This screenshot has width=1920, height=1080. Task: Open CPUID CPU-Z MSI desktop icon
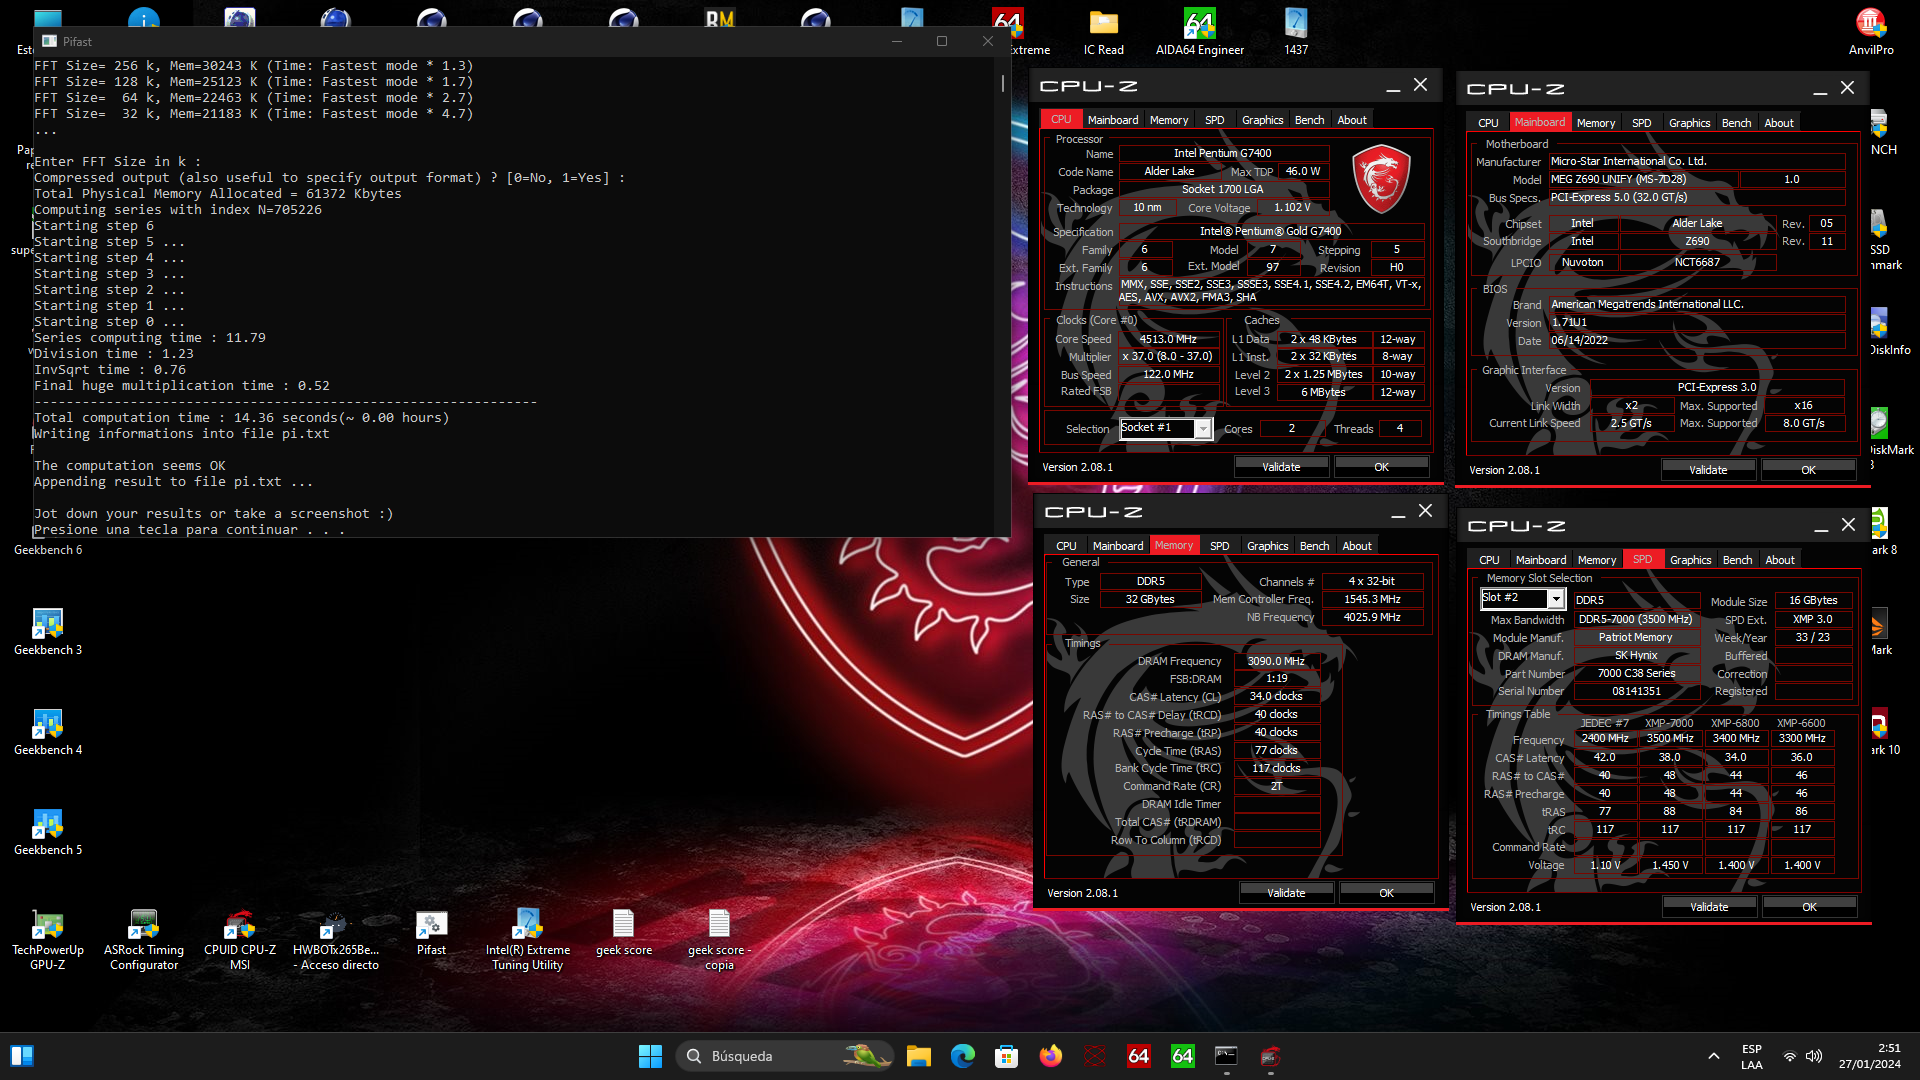click(x=240, y=940)
